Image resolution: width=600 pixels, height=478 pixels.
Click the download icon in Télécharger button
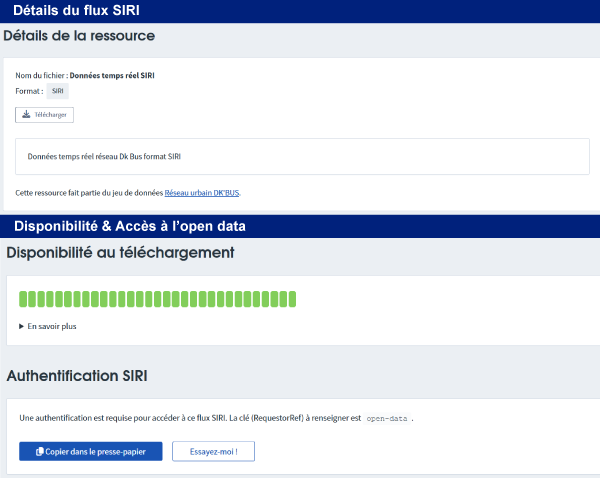coord(26,115)
